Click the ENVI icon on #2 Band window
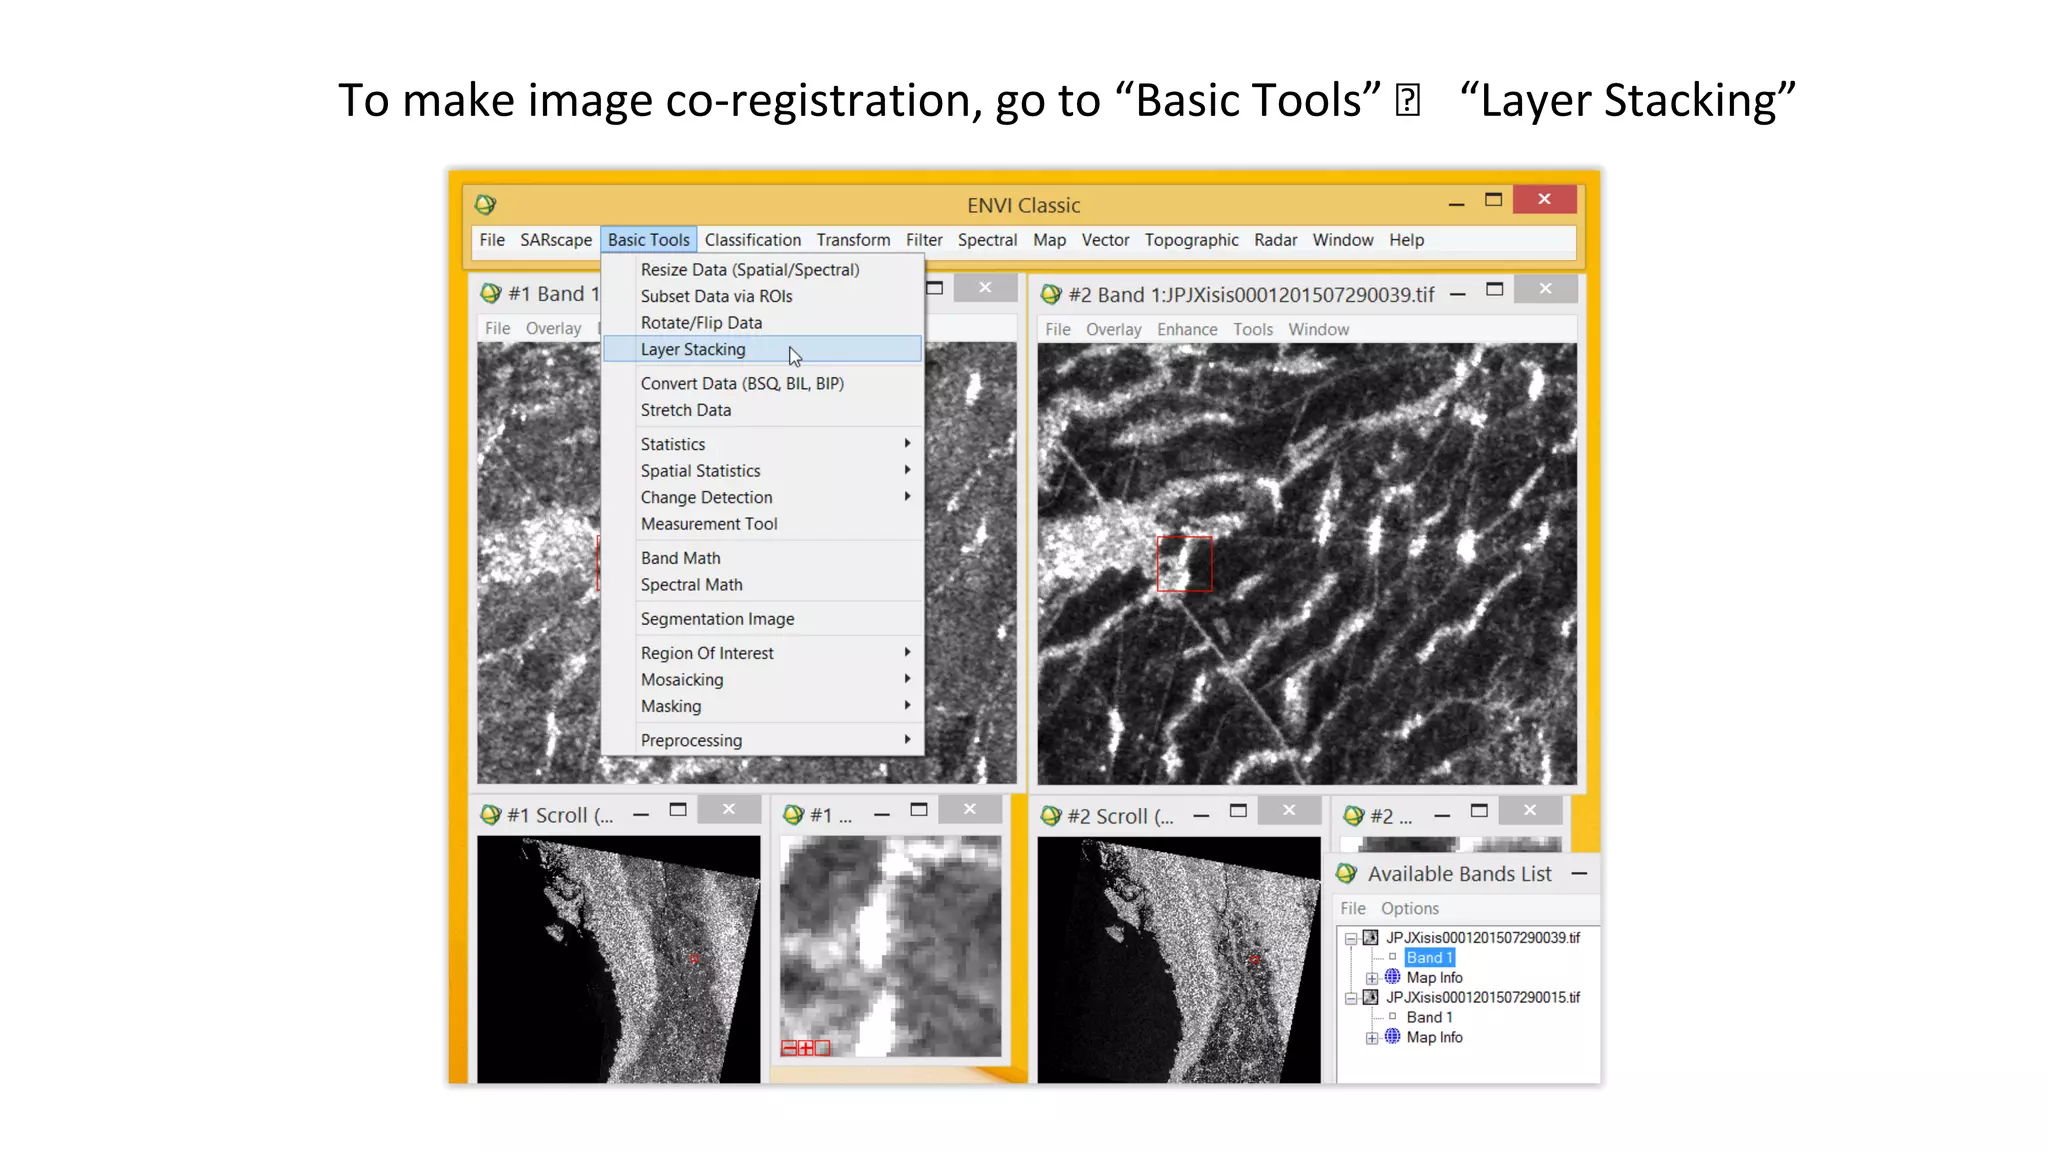 point(1051,294)
